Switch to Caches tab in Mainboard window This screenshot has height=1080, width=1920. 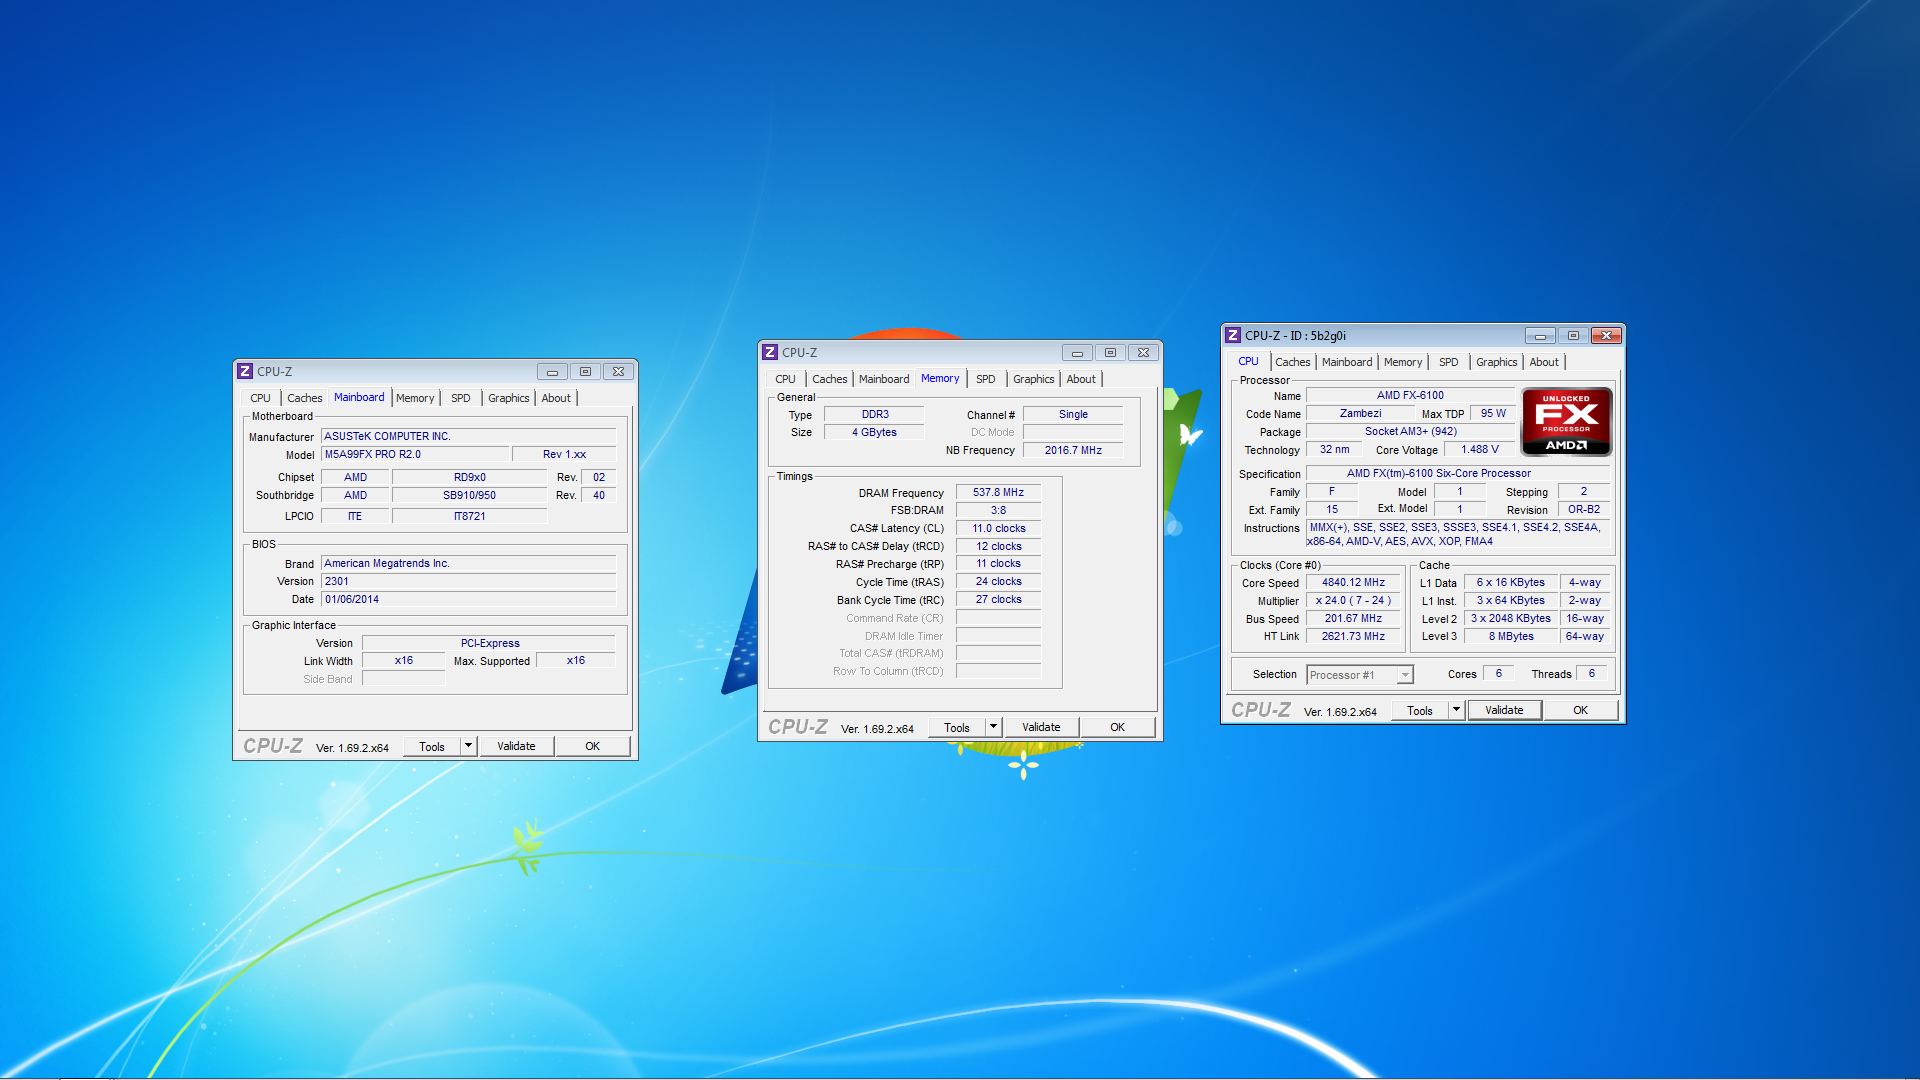[304, 398]
